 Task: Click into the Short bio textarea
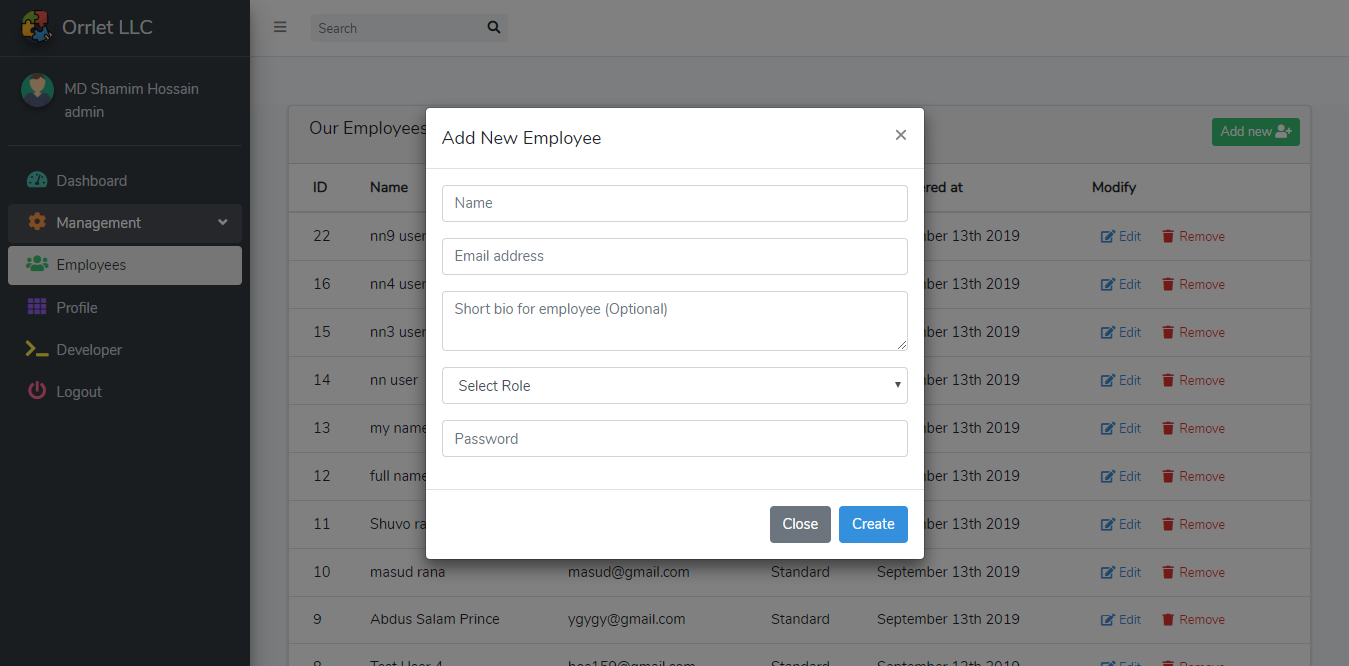point(675,321)
